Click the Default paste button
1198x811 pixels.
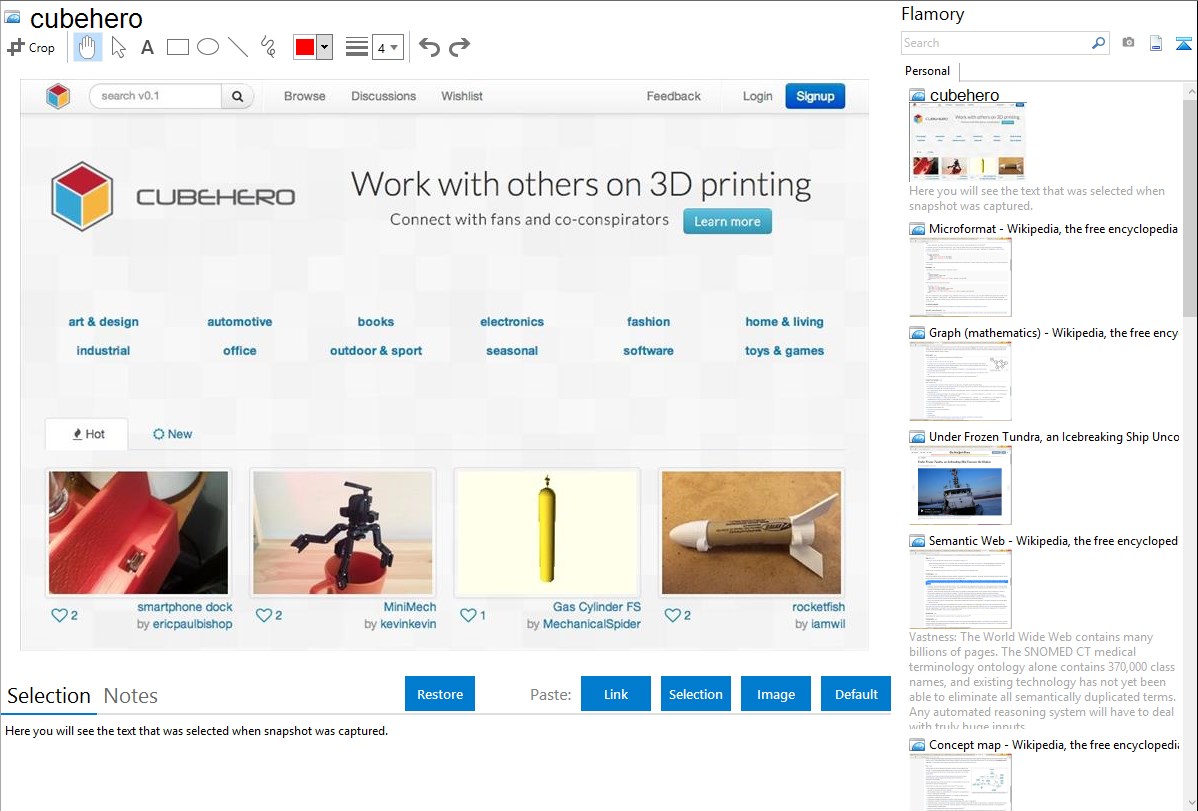[856, 694]
